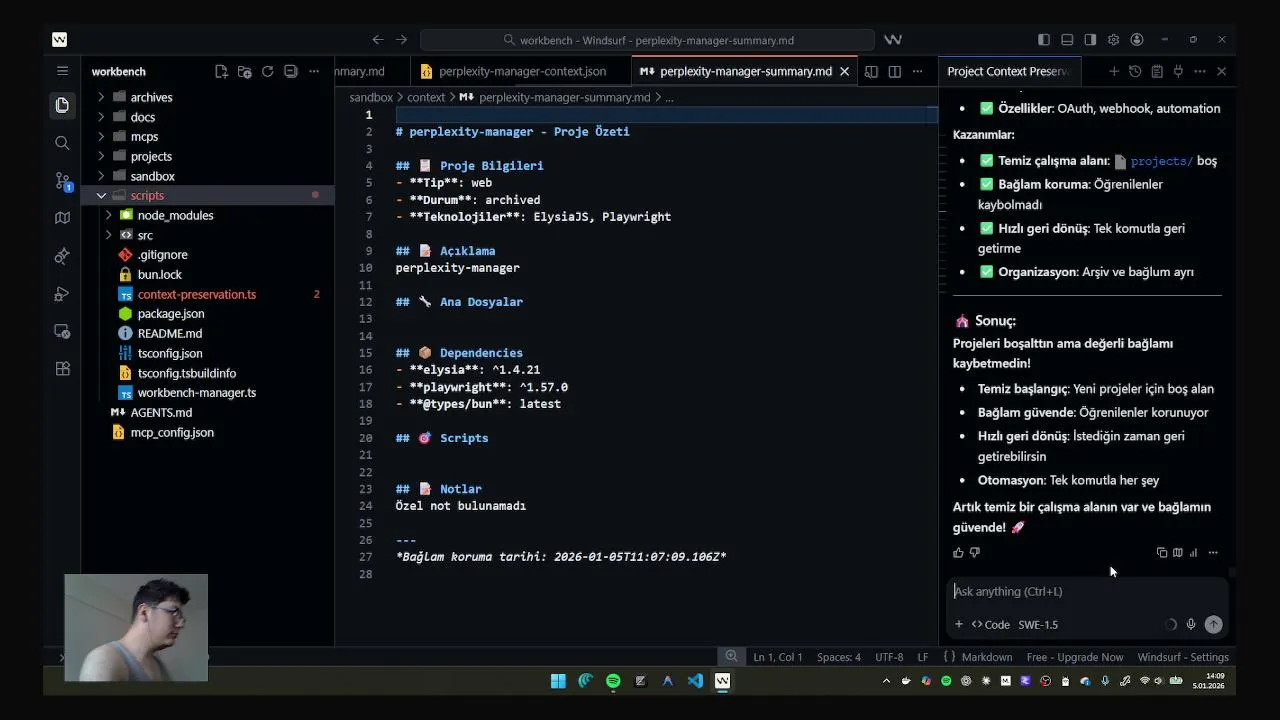The width and height of the screenshot is (1280, 720).
Task: Collapse all folders in explorer
Action: pos(290,71)
